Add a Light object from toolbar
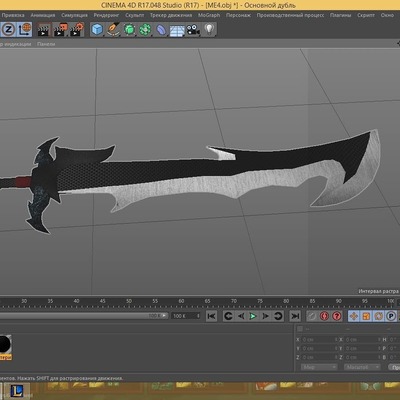 click(209, 30)
